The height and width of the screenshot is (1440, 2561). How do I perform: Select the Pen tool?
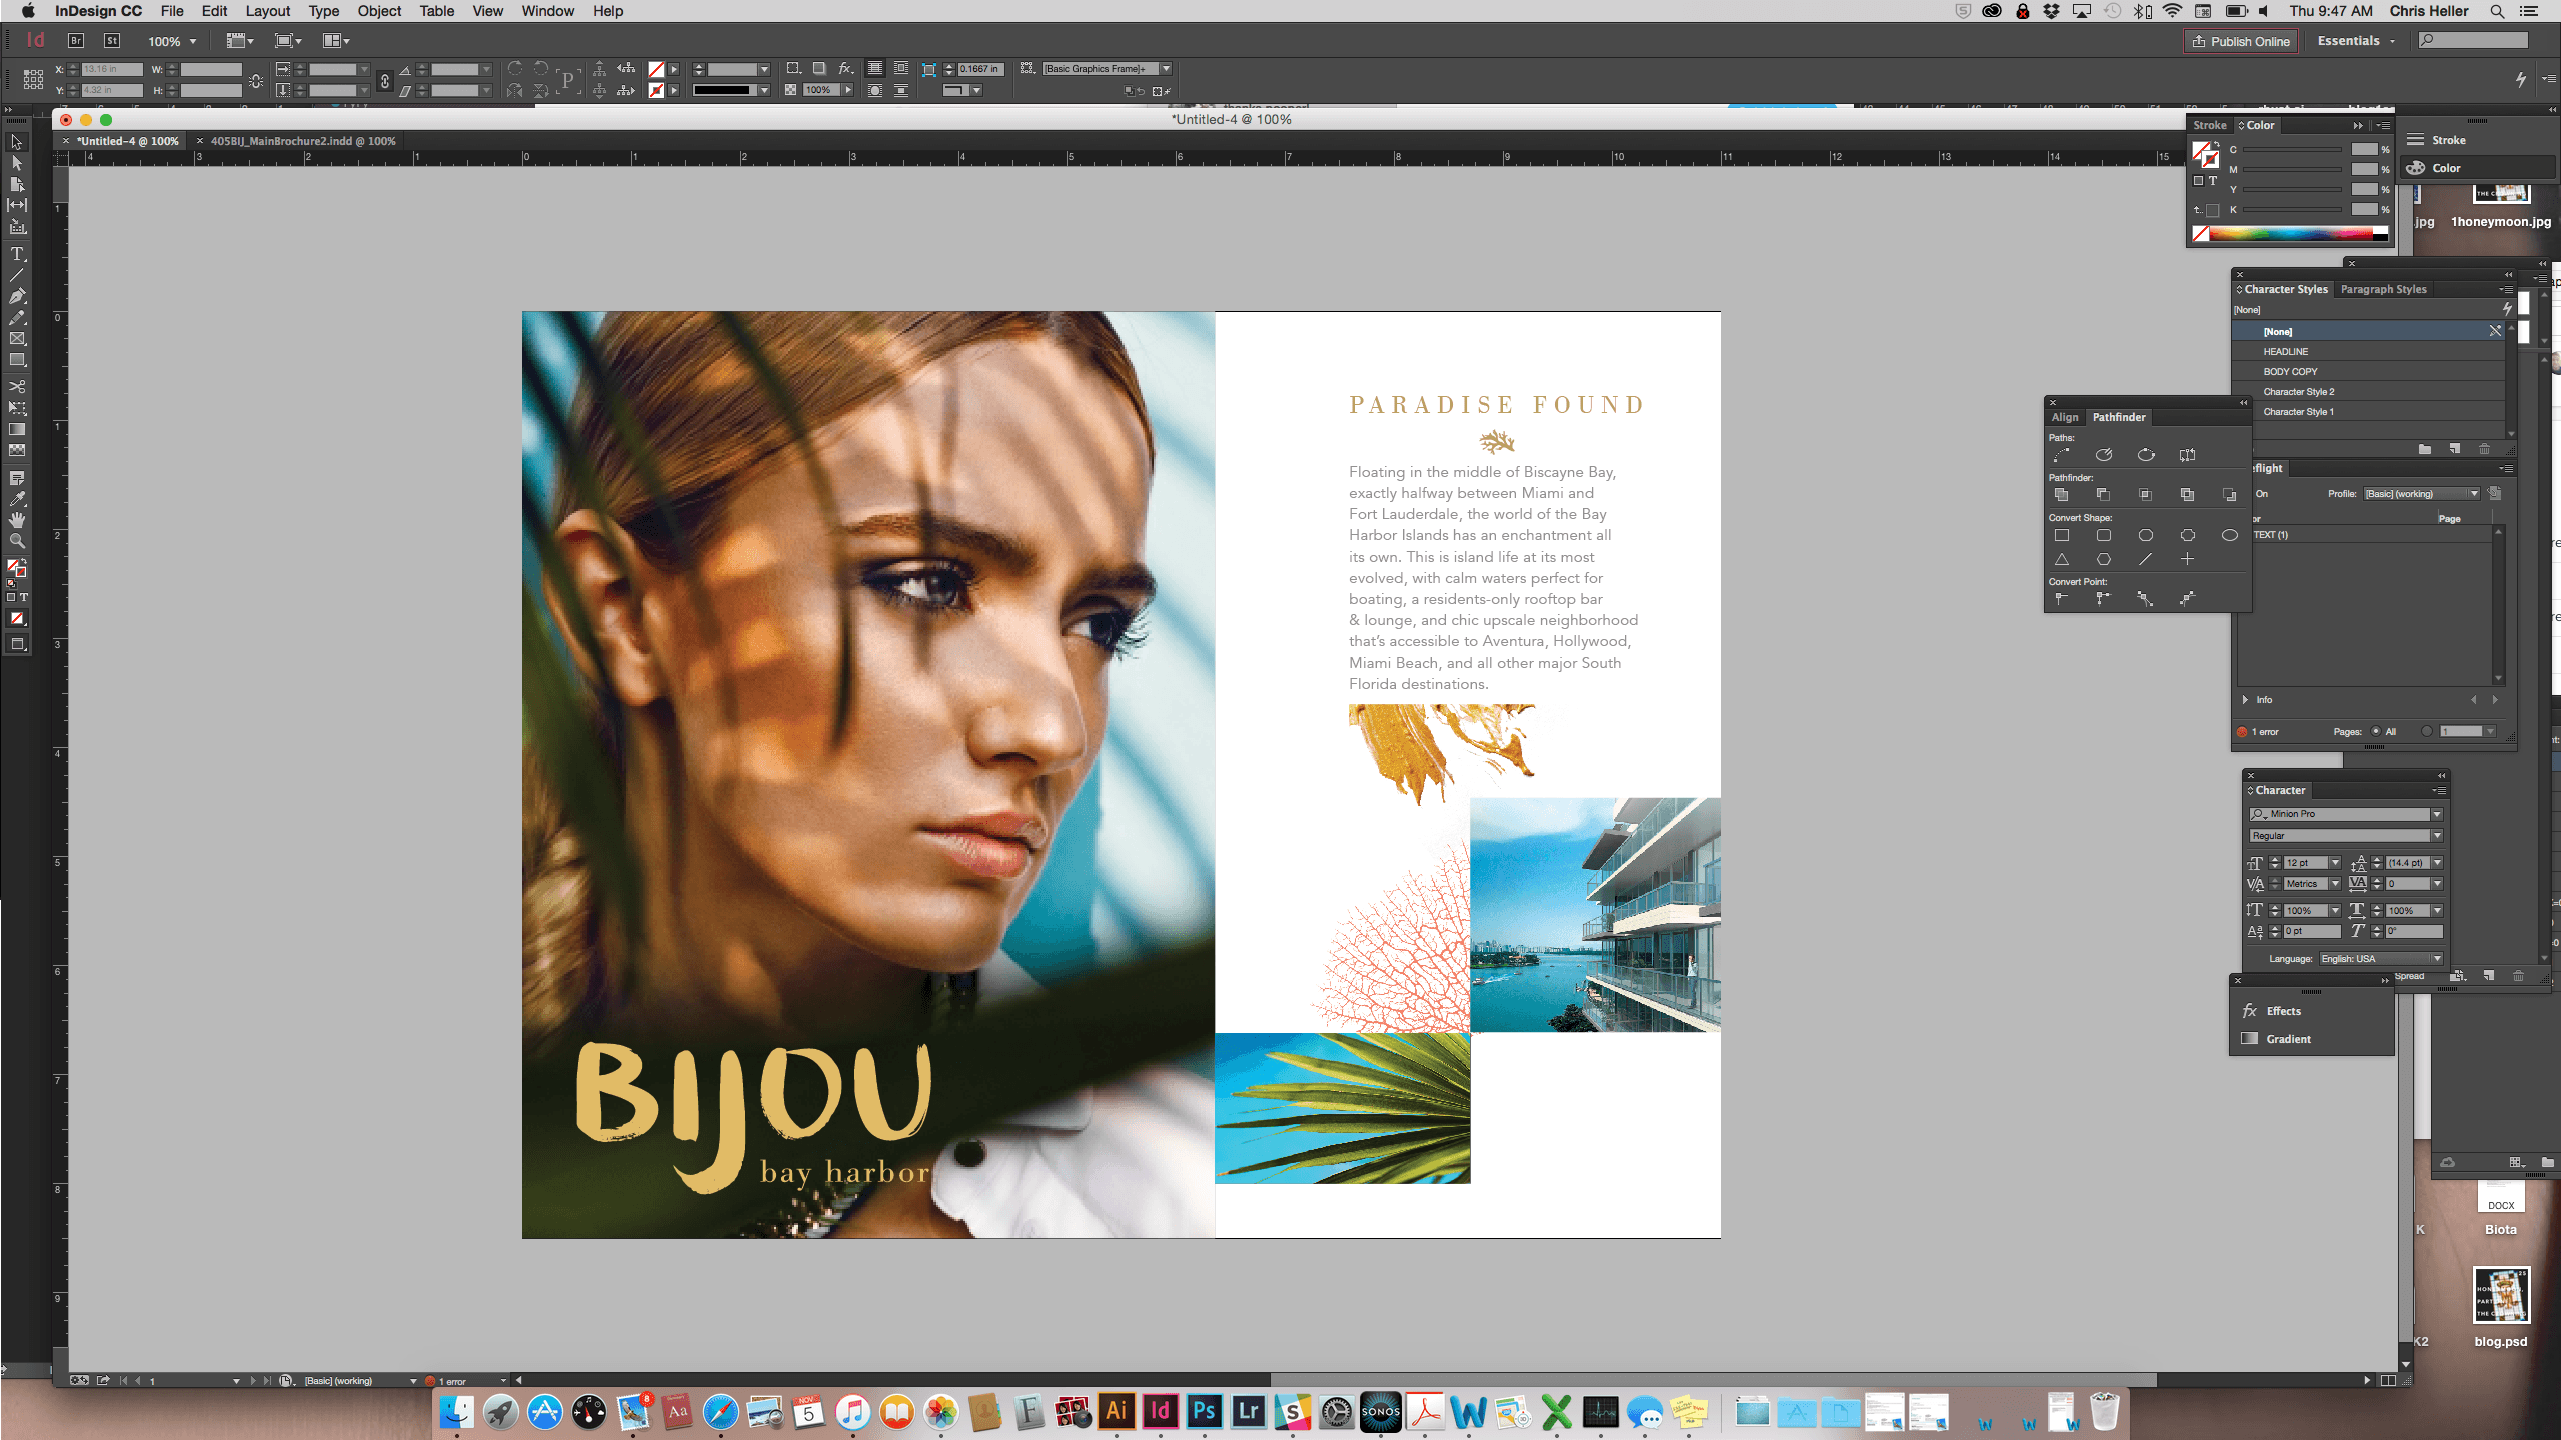(x=17, y=296)
